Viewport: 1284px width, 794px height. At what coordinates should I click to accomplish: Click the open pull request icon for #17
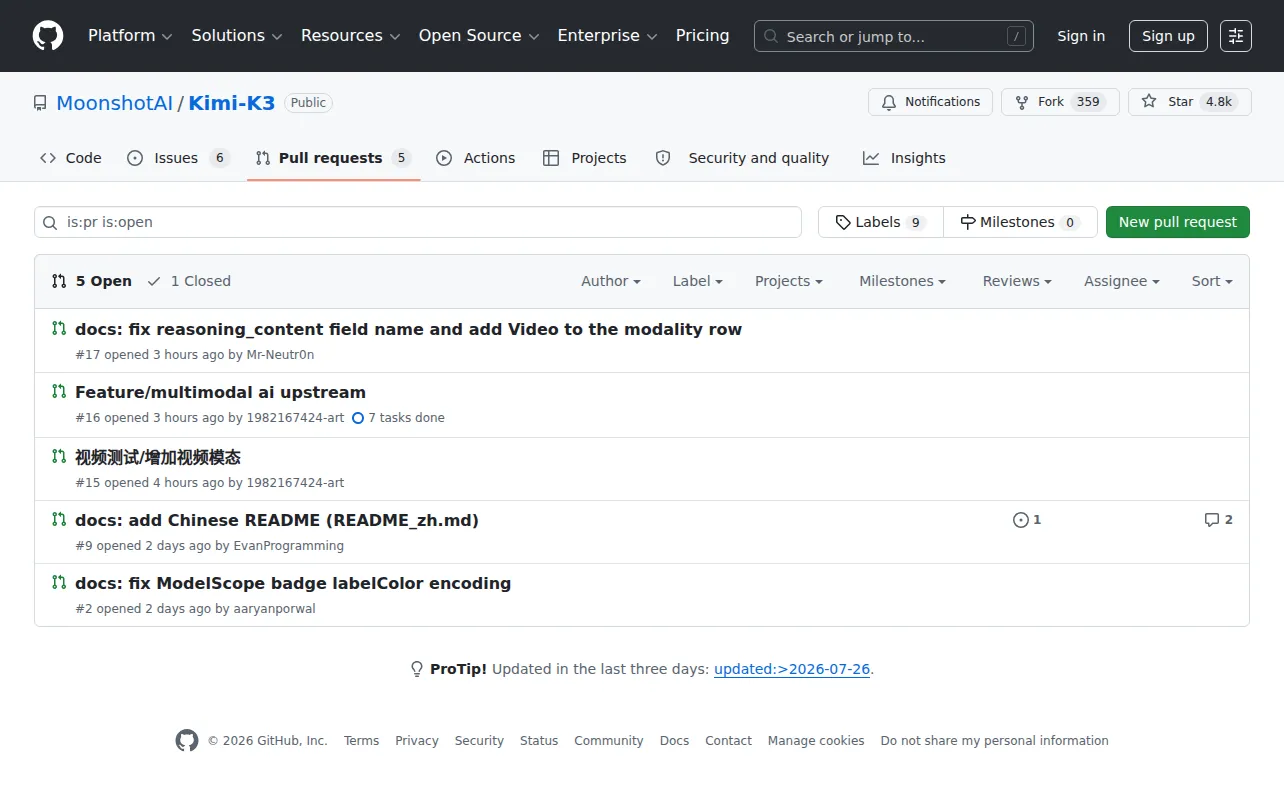(59, 329)
